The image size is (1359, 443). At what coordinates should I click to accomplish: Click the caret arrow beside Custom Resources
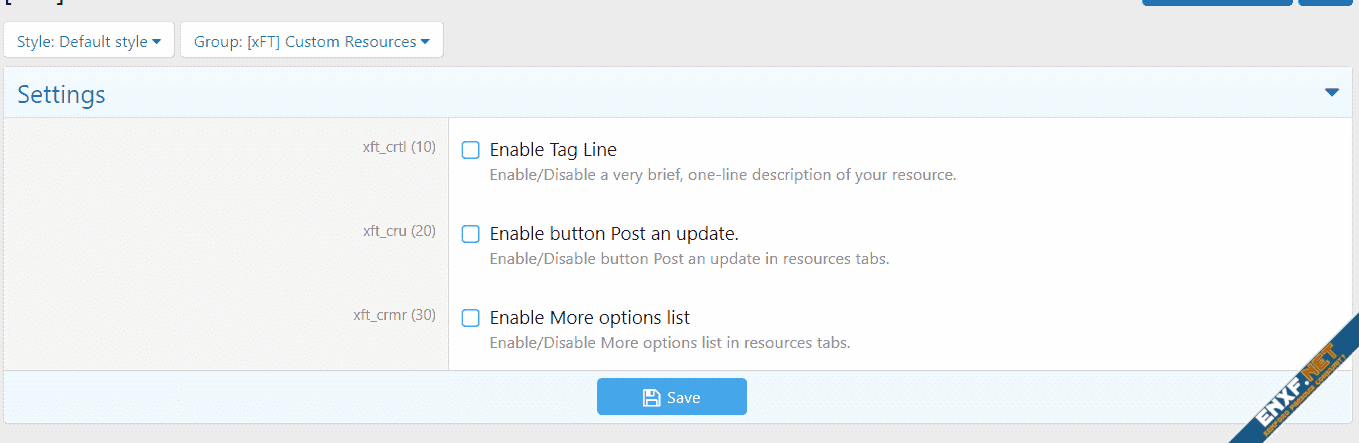click(x=425, y=42)
